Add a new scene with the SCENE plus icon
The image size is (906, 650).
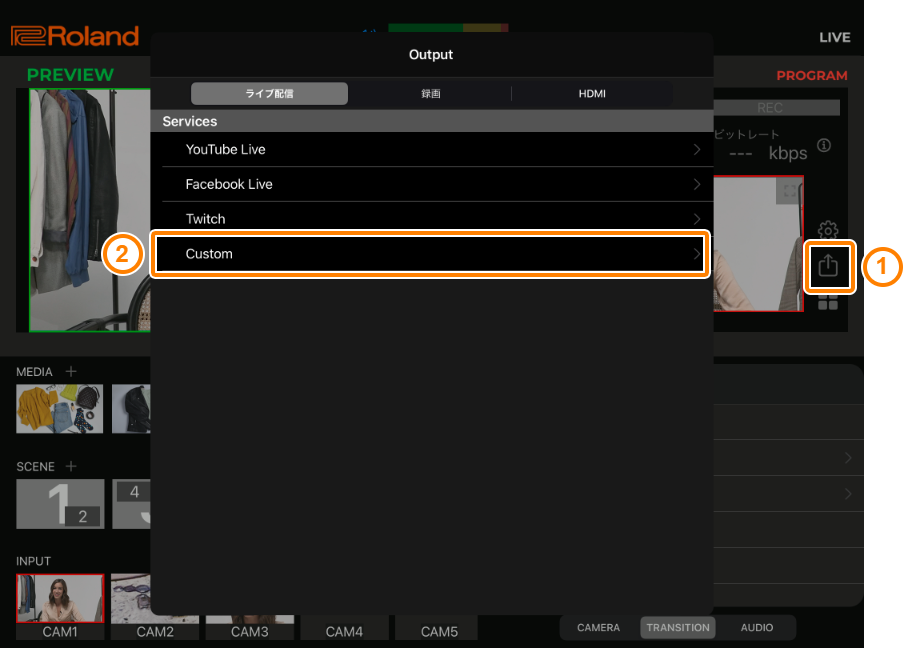(71, 466)
